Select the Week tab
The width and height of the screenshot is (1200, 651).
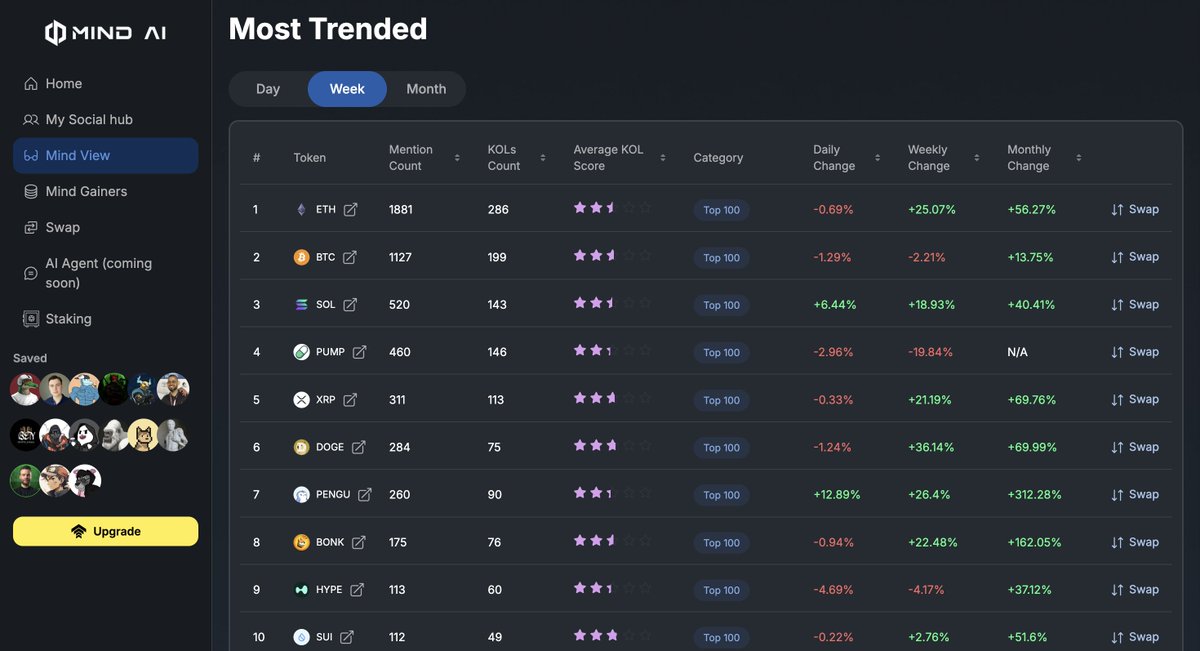347,89
